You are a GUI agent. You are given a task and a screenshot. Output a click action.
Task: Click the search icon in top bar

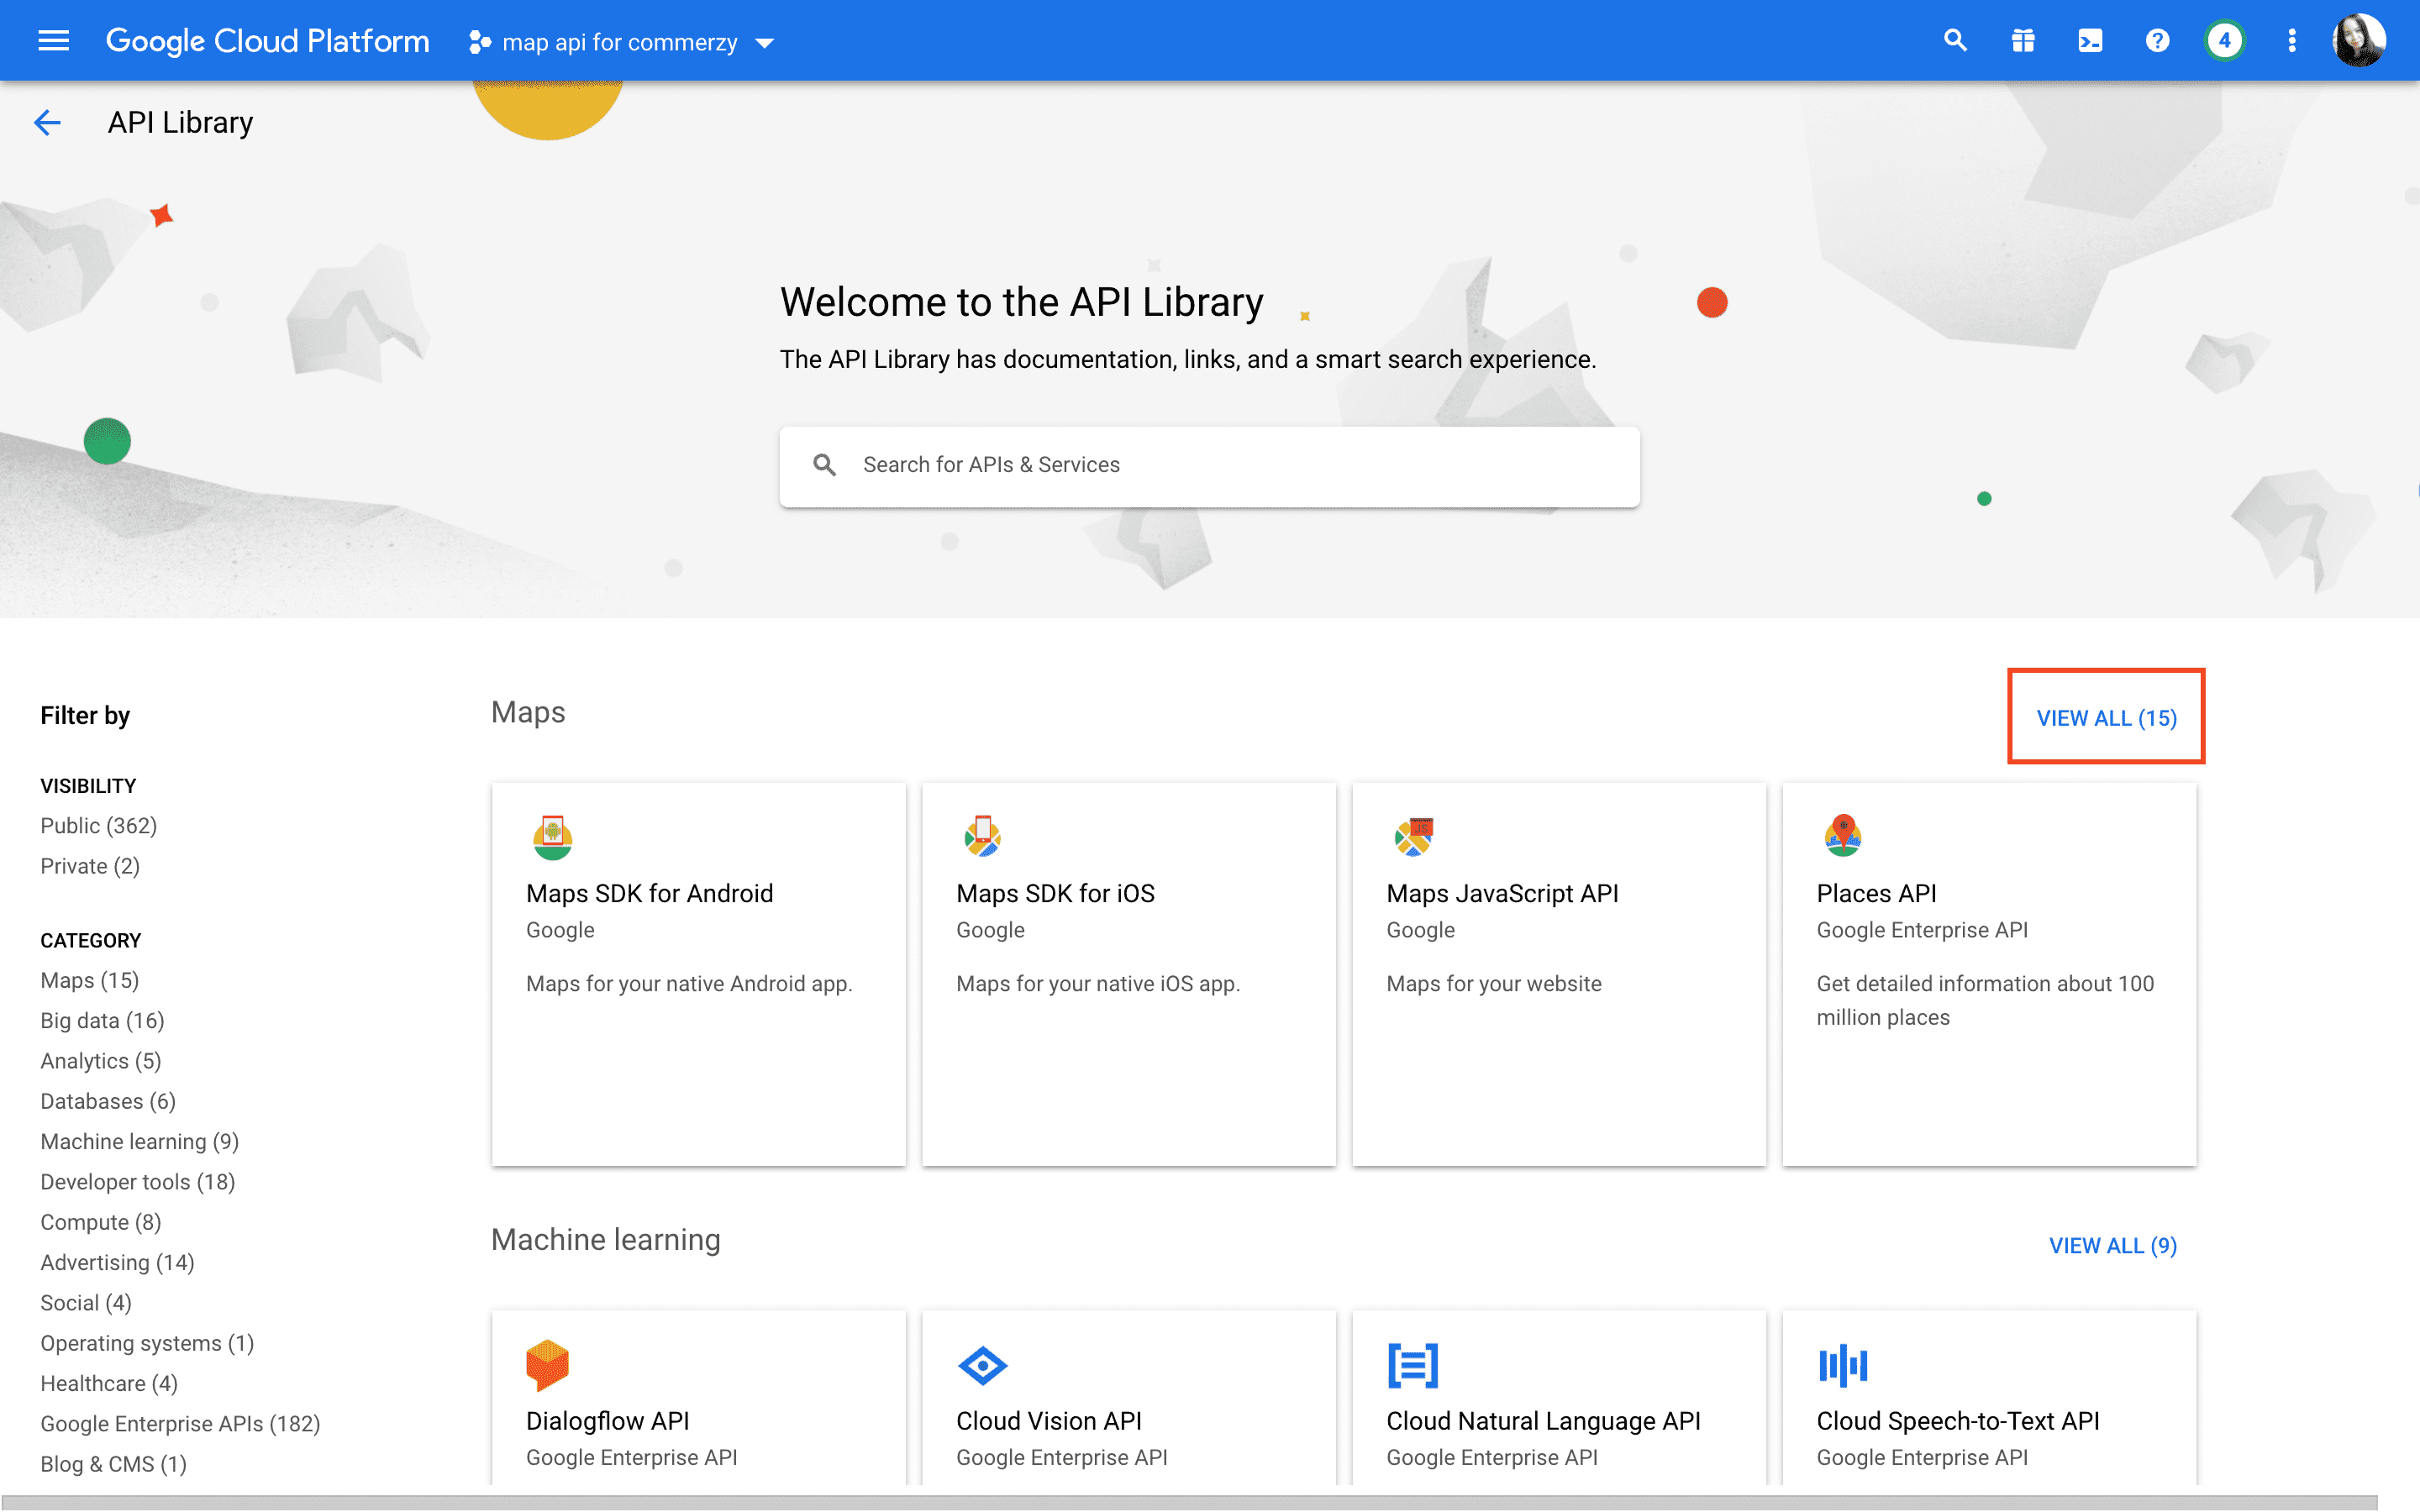[1955, 41]
